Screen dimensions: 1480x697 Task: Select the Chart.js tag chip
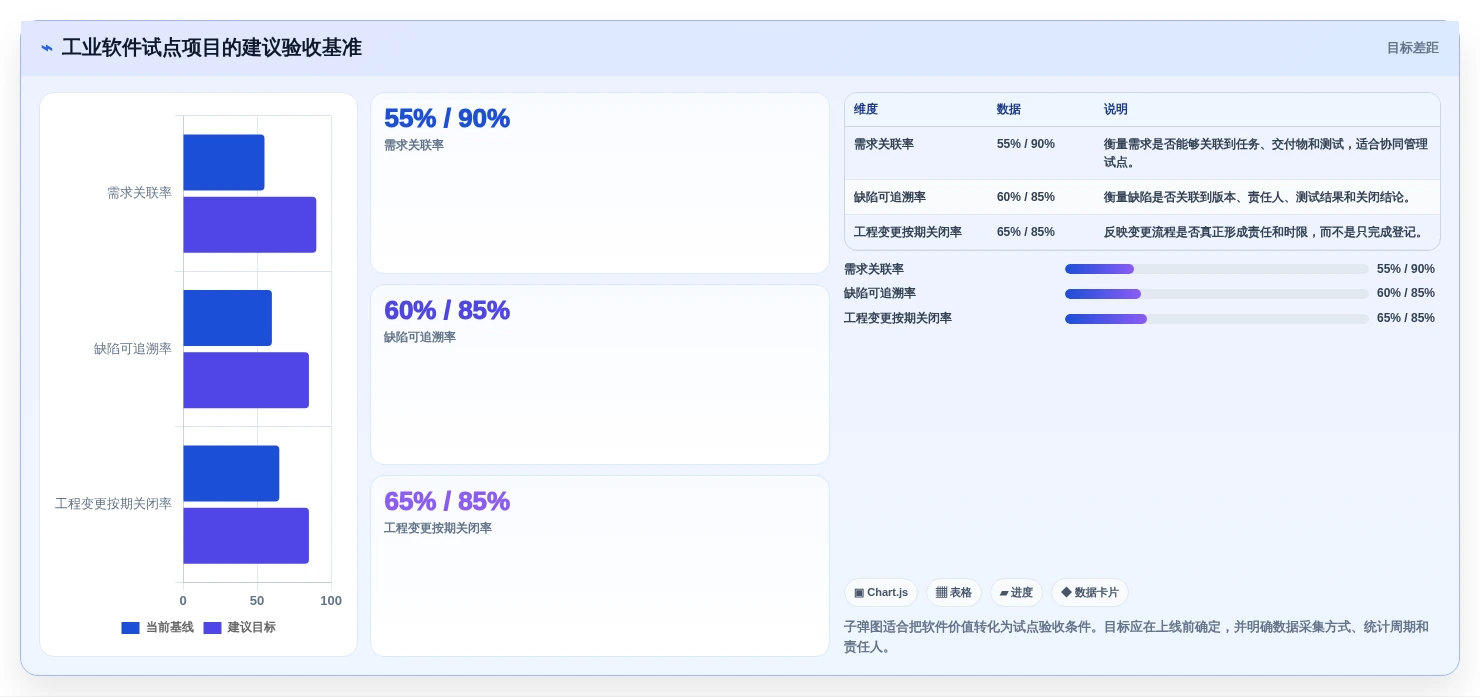tap(881, 593)
